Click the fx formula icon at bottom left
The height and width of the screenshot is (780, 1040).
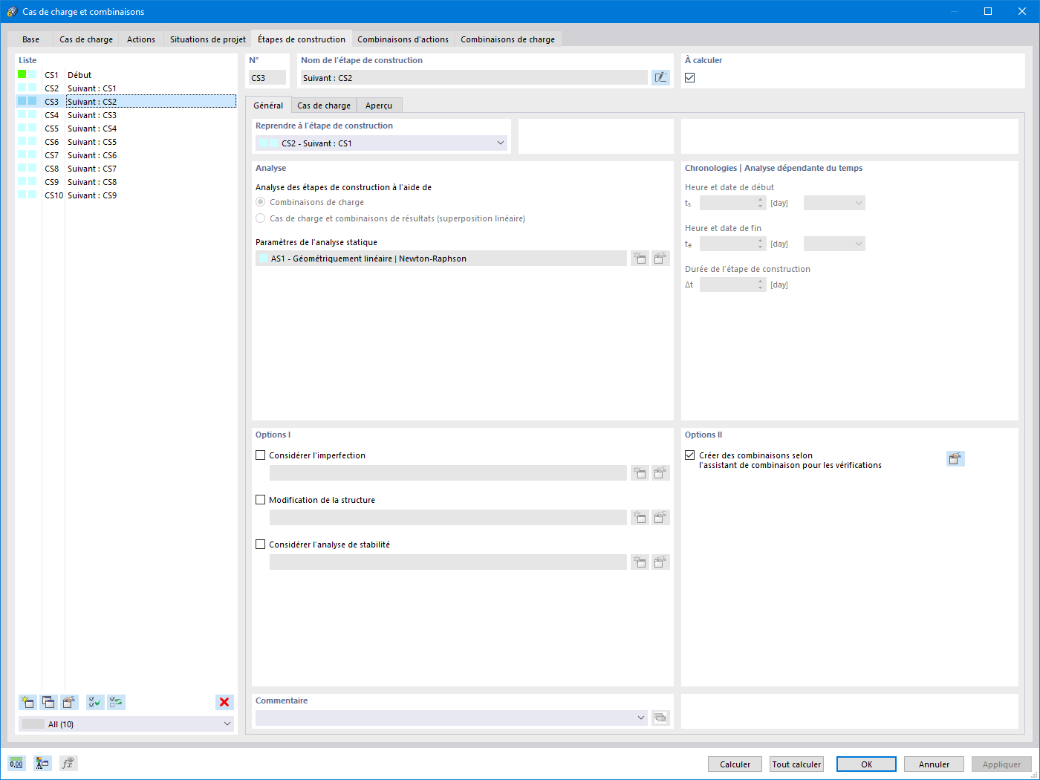(x=68, y=763)
